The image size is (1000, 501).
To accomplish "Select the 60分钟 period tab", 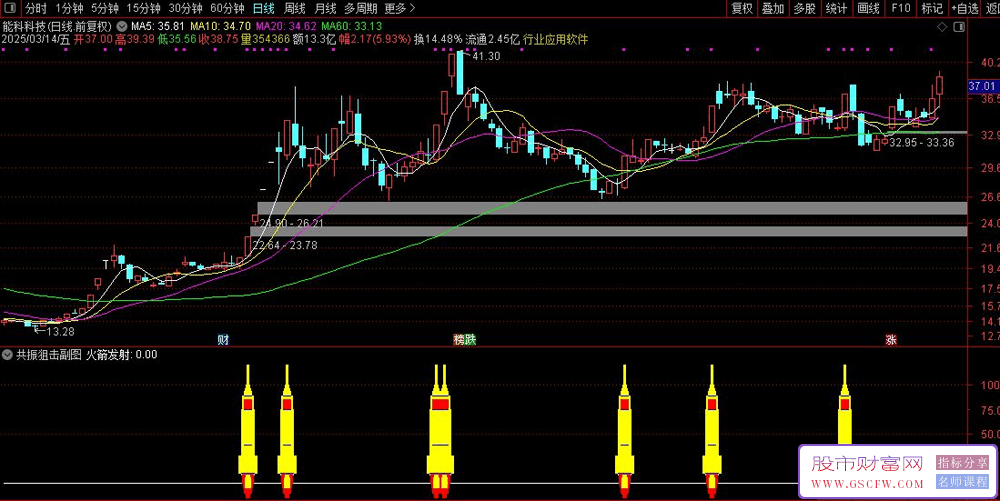I will 228,8.
